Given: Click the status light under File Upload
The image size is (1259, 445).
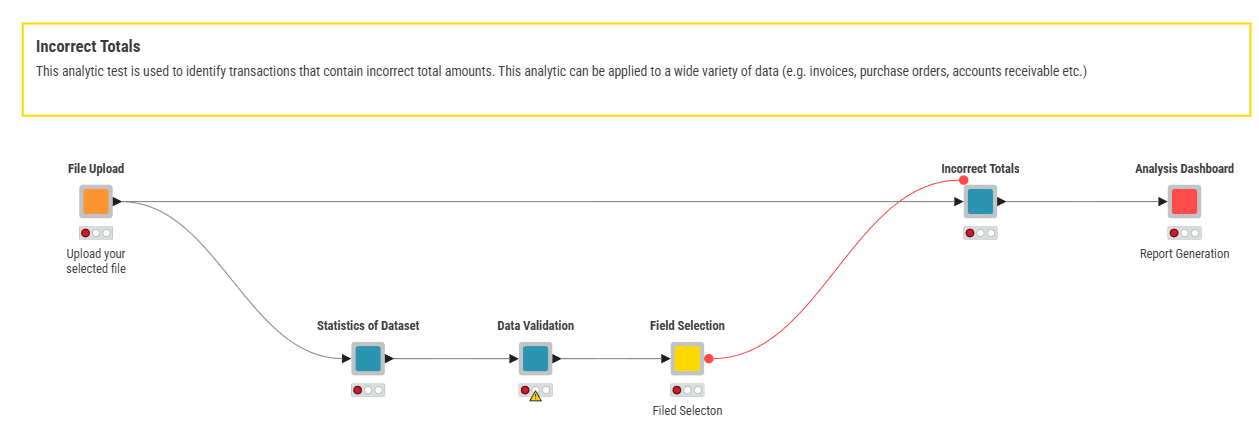Looking at the screenshot, I should (x=96, y=233).
